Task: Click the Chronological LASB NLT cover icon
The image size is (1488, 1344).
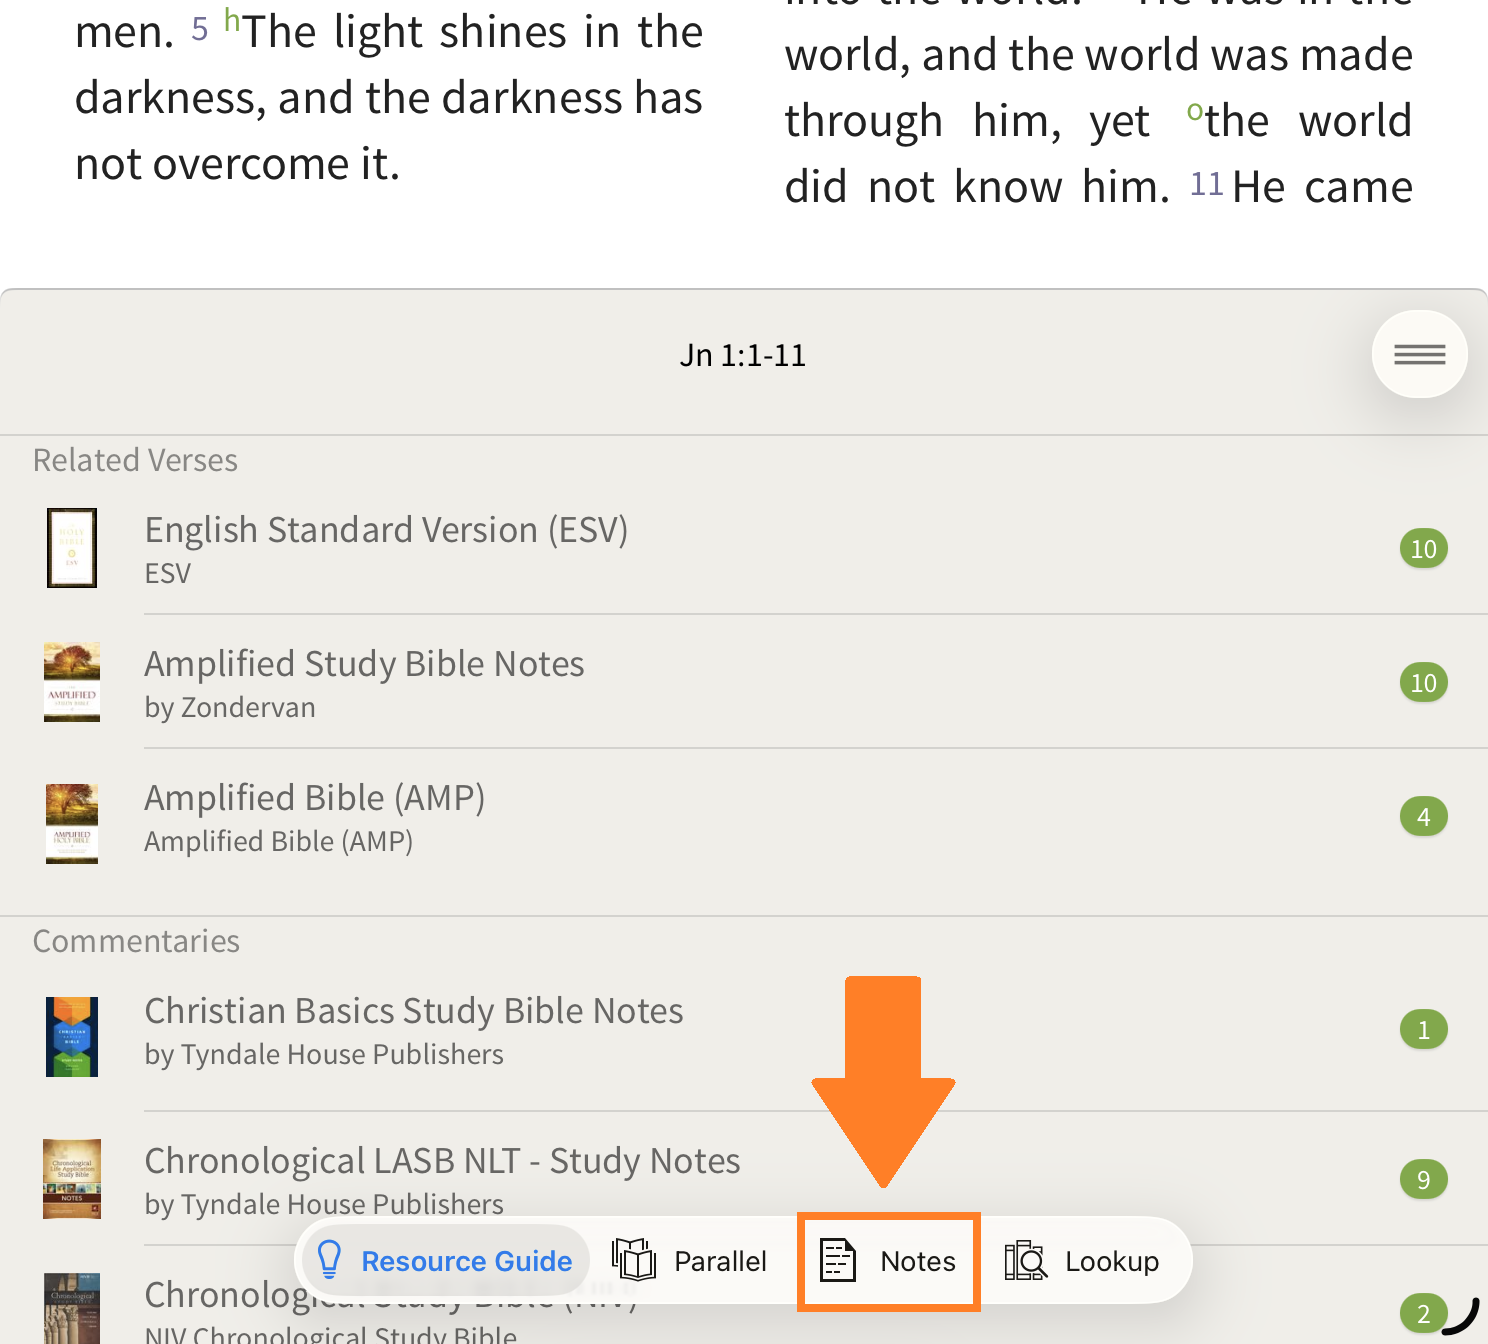Action: [72, 1179]
